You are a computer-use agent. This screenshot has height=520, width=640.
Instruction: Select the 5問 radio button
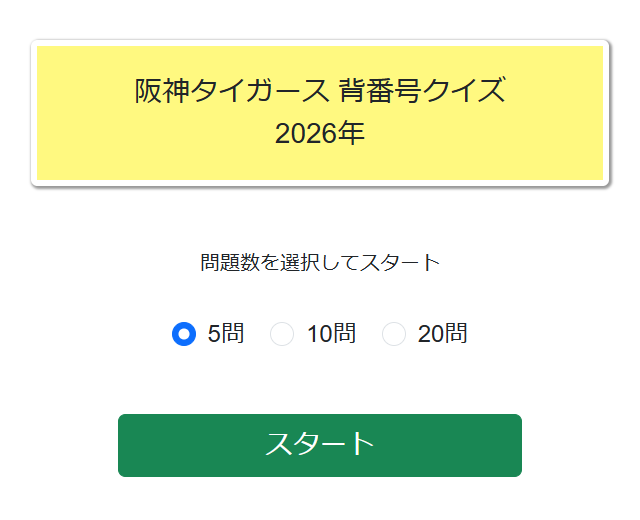coord(183,334)
